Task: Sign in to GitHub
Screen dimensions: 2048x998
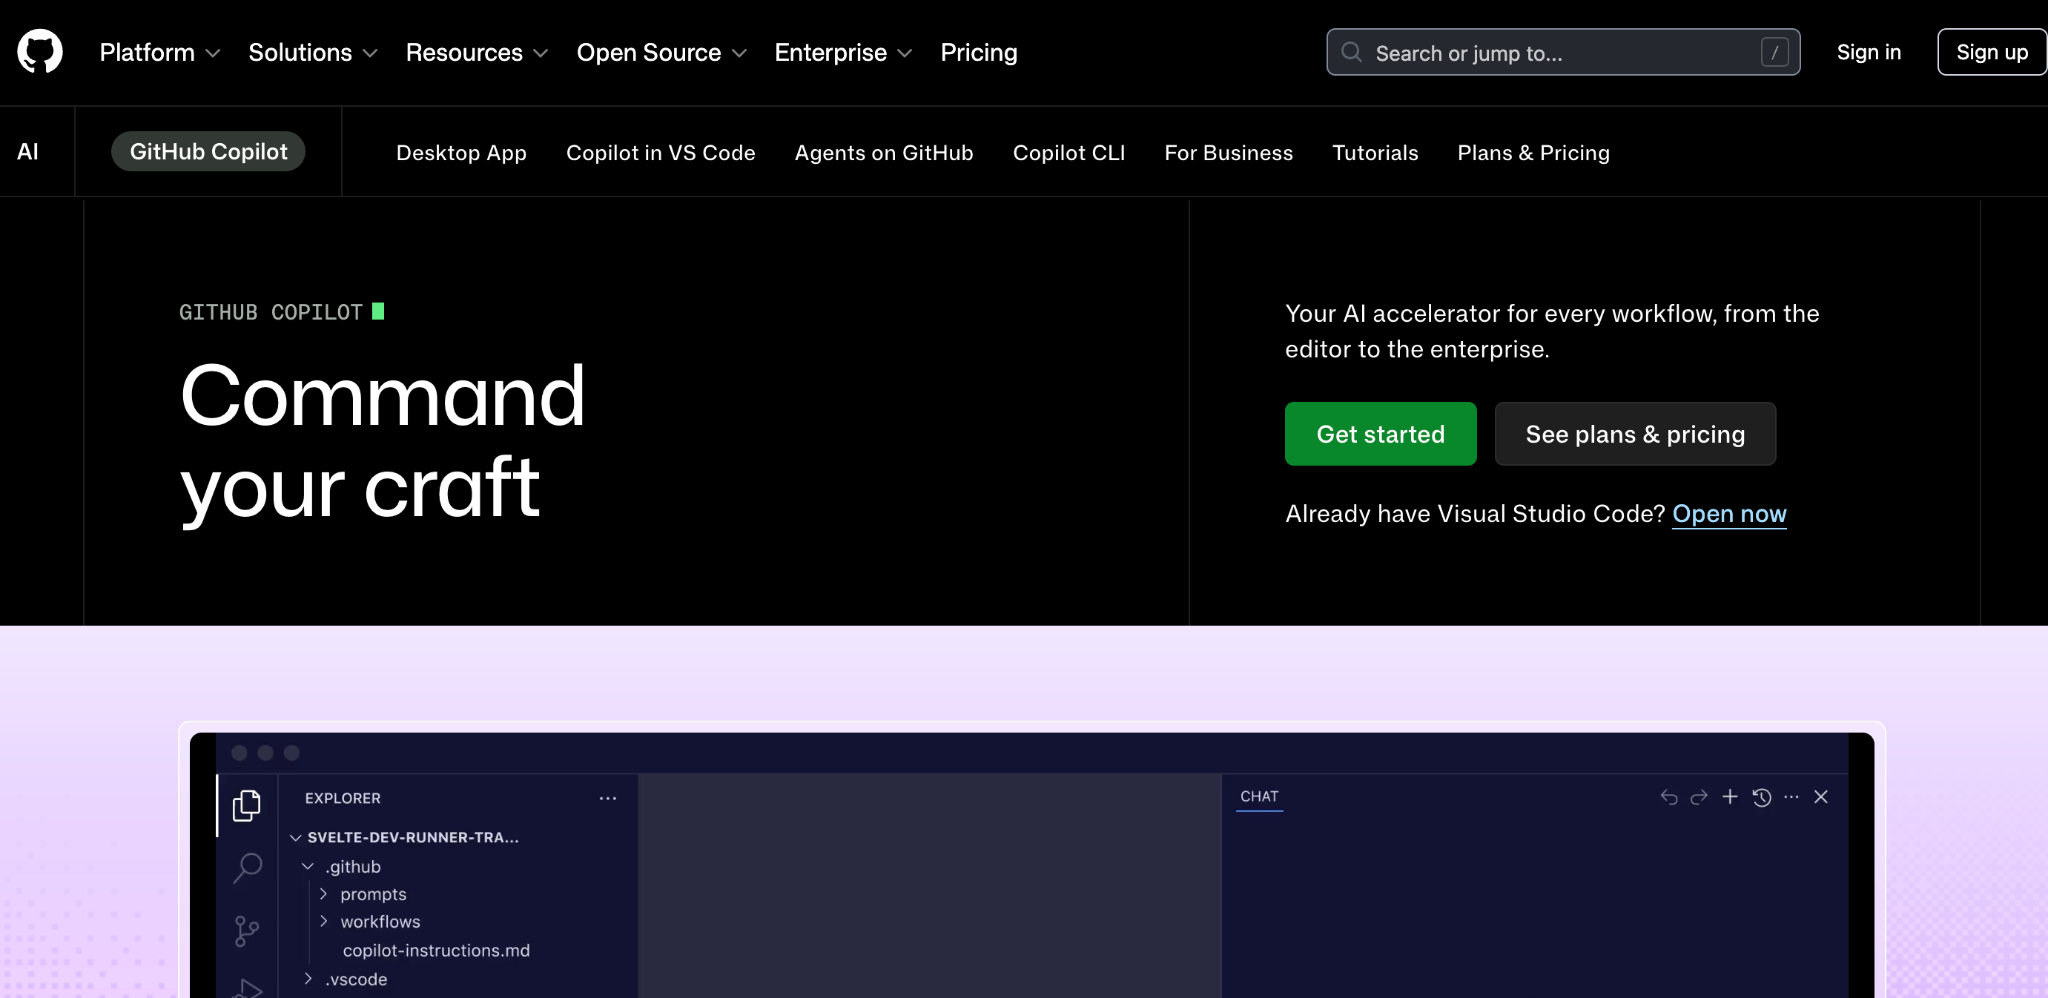Action: [x=1869, y=52]
